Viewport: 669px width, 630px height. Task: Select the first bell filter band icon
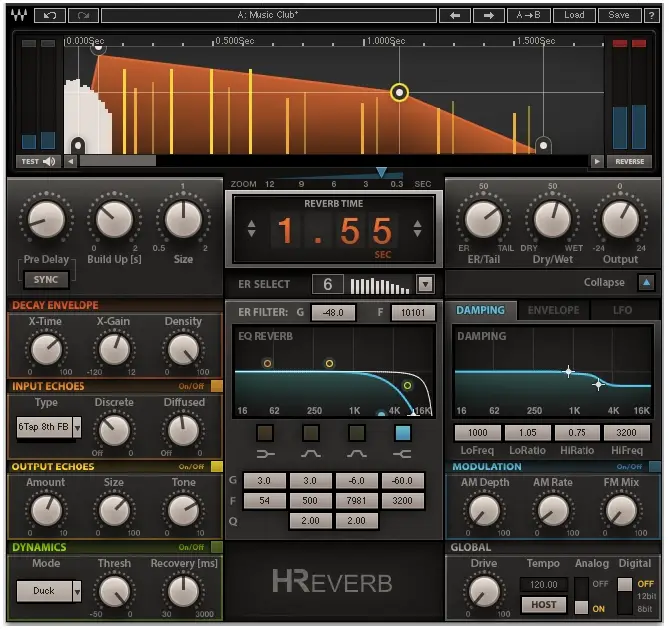pyautogui.click(x=311, y=454)
